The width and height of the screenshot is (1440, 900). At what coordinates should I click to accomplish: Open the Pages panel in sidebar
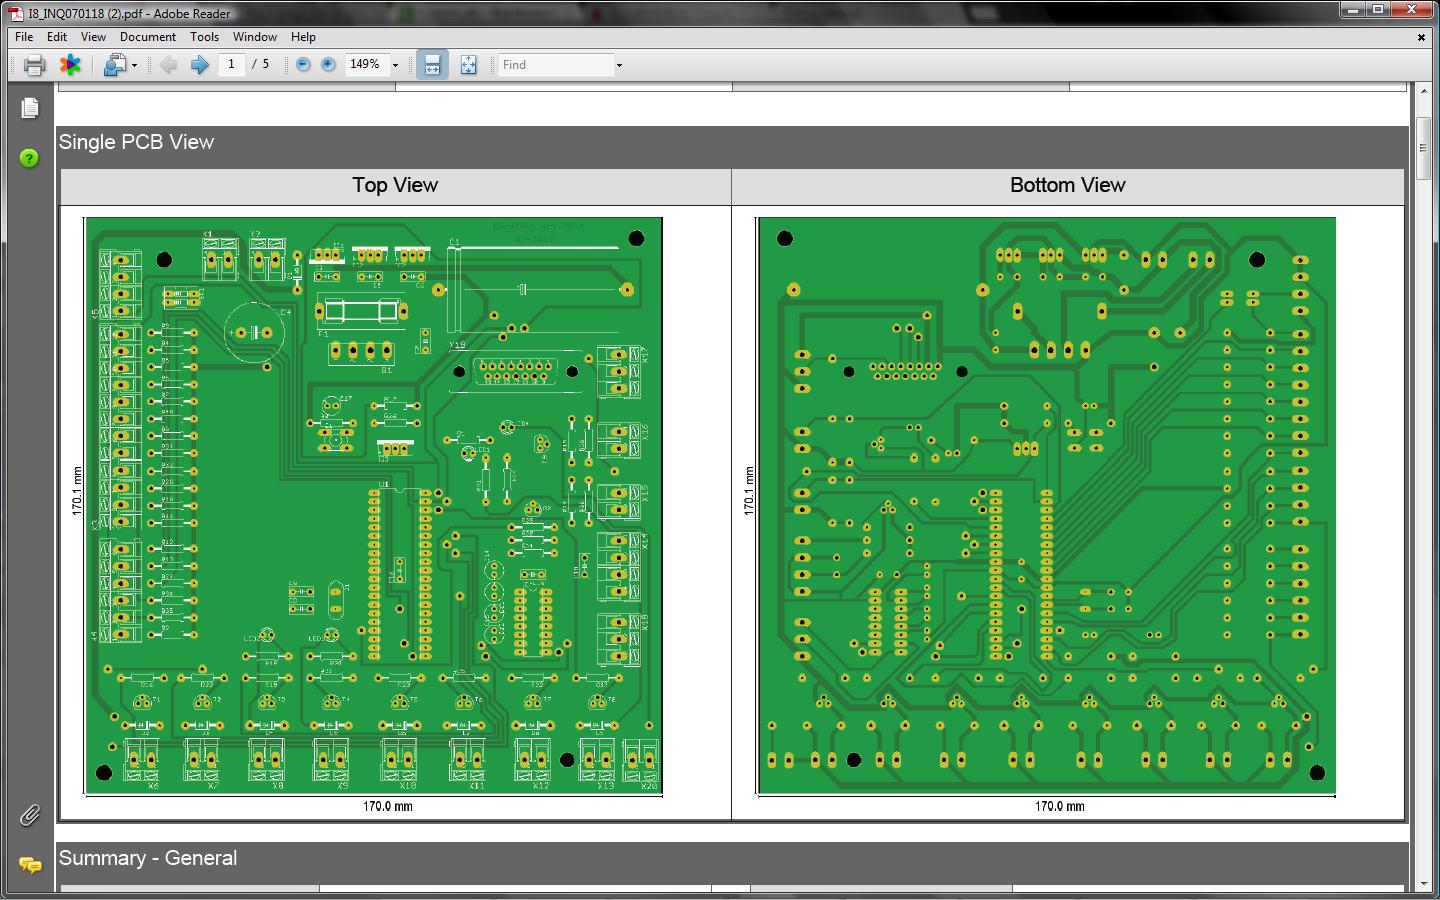[30, 108]
